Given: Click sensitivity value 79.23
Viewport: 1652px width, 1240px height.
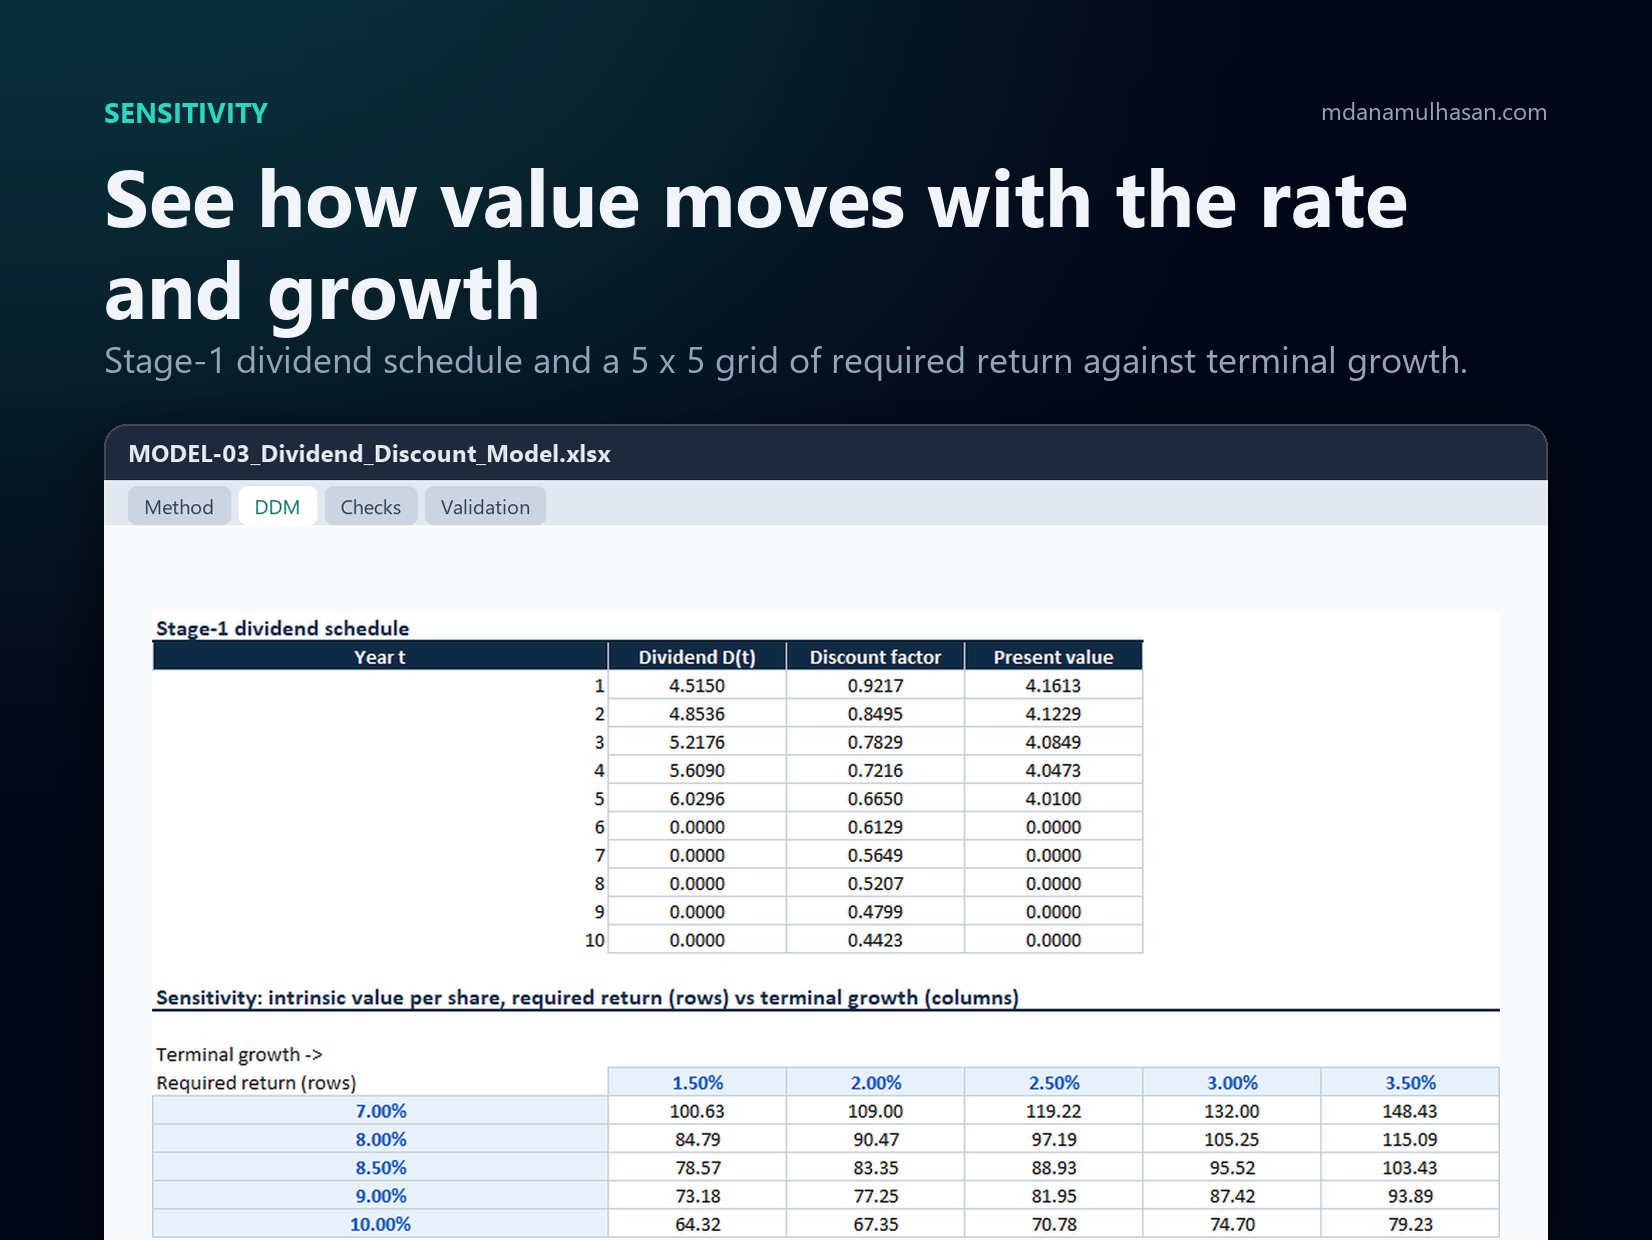Looking at the screenshot, I should click(1410, 1224).
